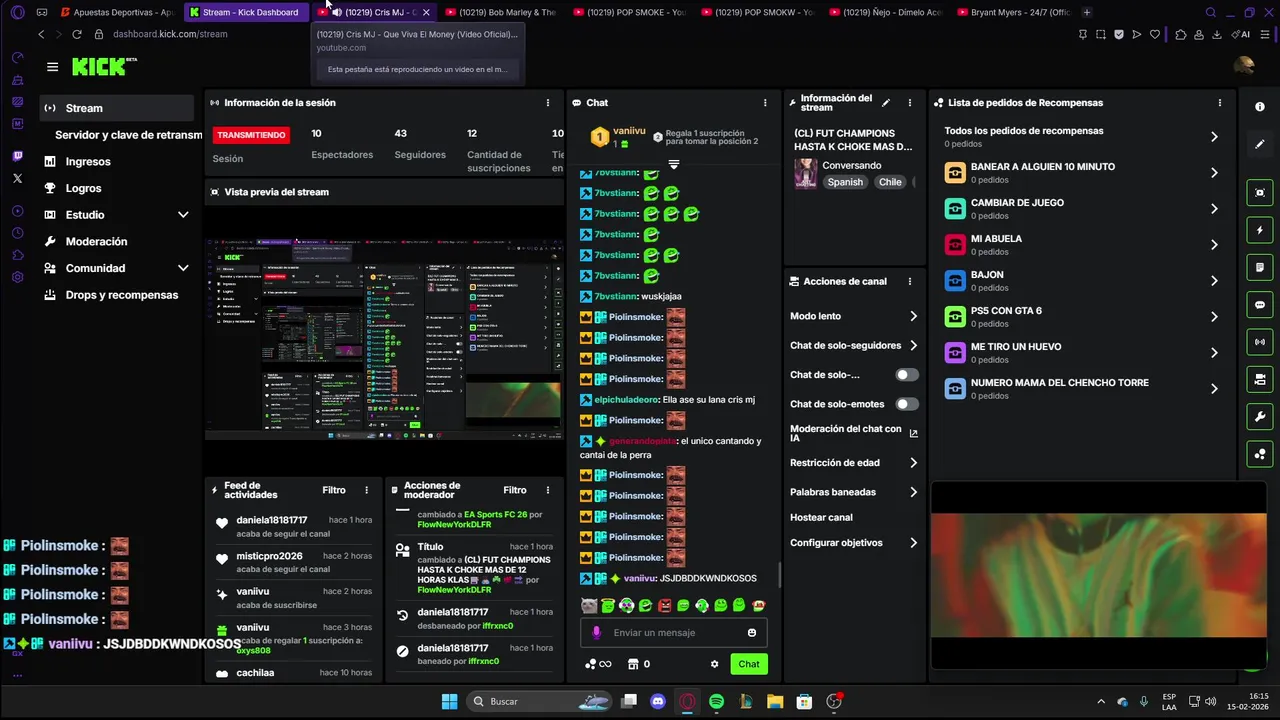Image resolution: width=1280 pixels, height=720 pixels.
Task: Expand Restricción de edad option
Action: (913, 463)
